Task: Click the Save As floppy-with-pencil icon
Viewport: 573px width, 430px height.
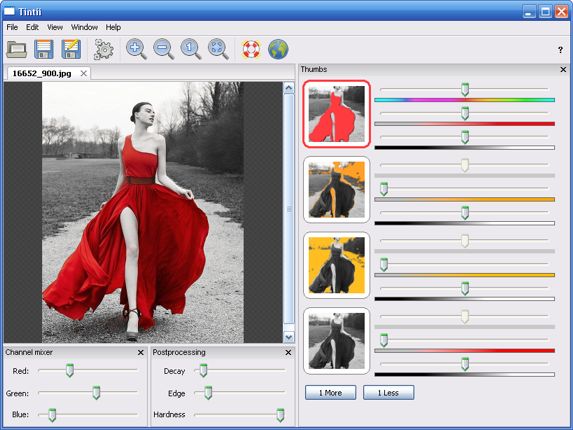Action: tap(71, 49)
